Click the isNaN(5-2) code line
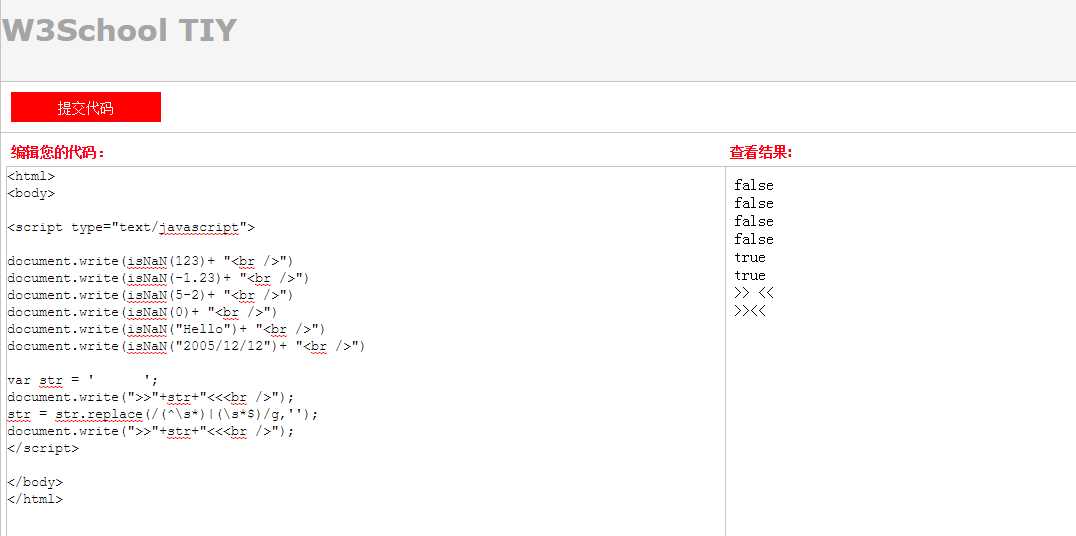 click(x=150, y=295)
